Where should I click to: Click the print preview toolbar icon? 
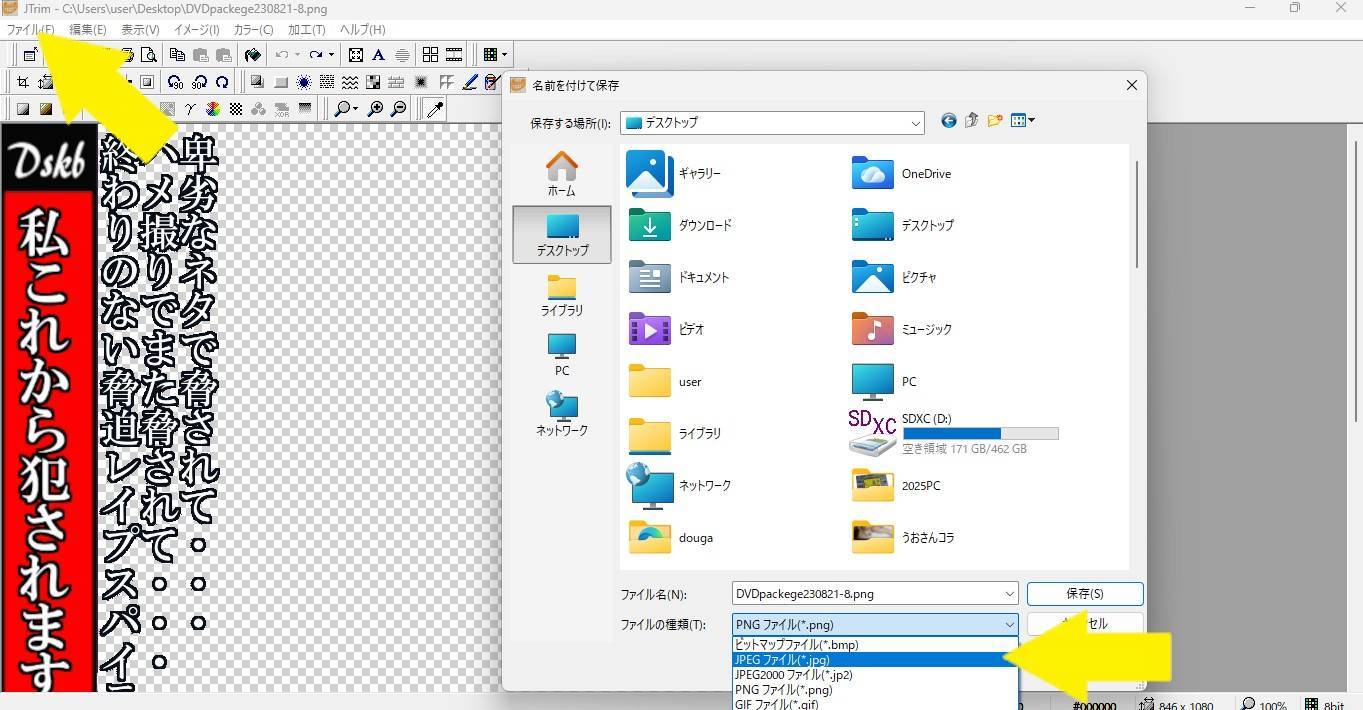coord(149,55)
